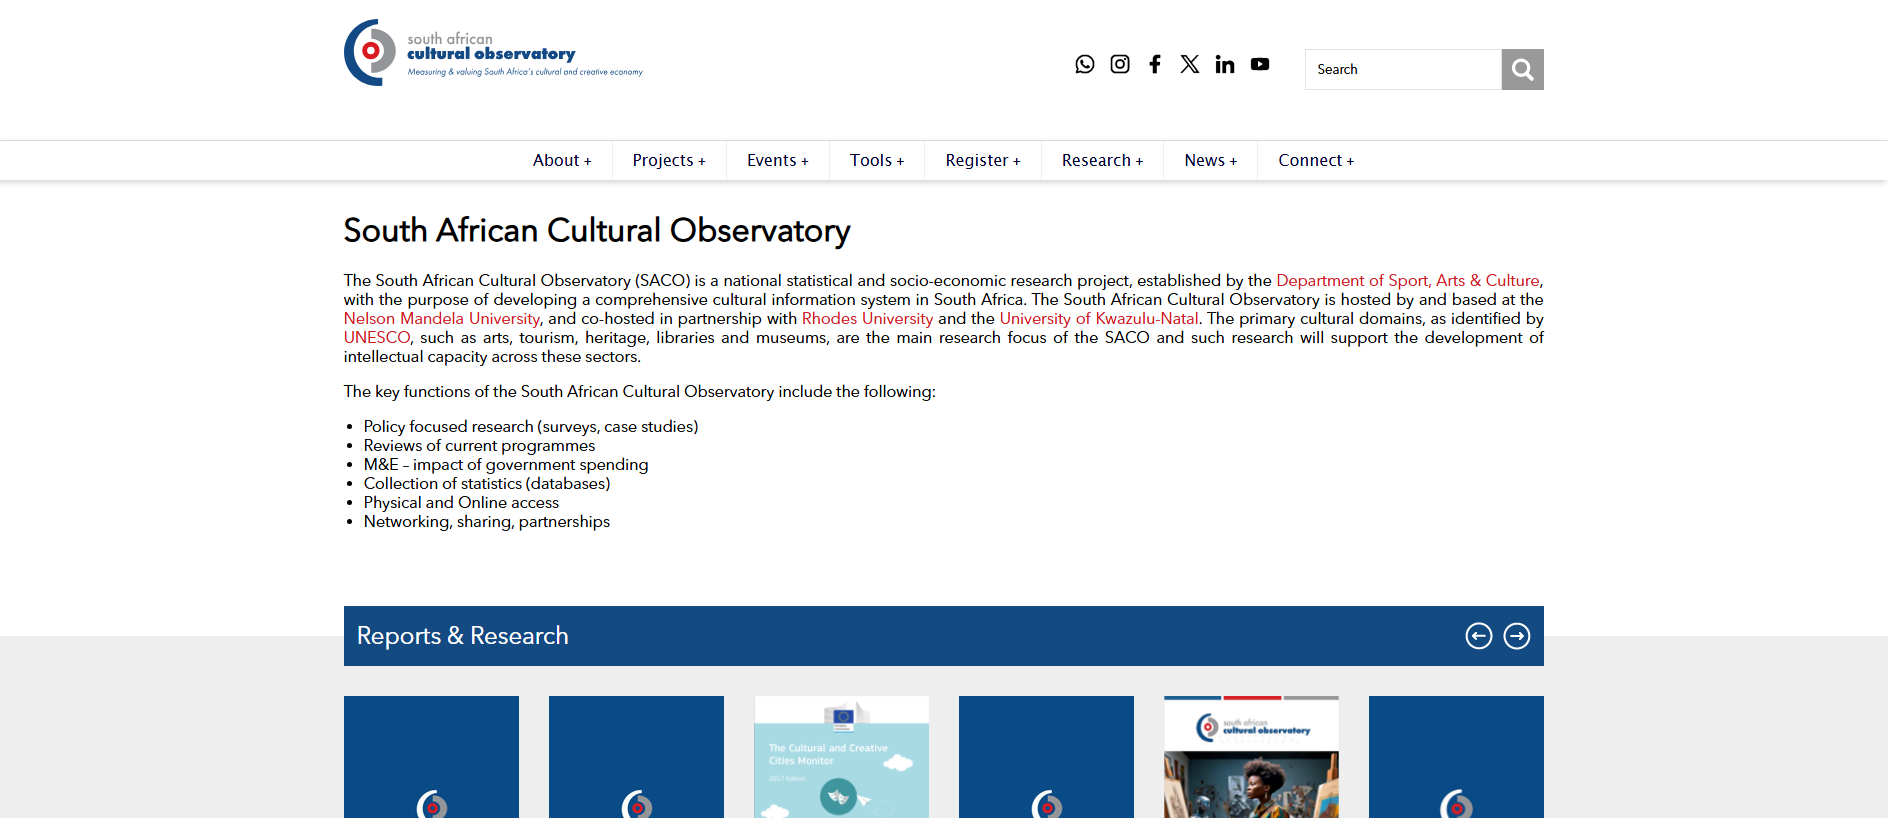Open the fourth report thumbnail, plain blue

click(1046, 757)
